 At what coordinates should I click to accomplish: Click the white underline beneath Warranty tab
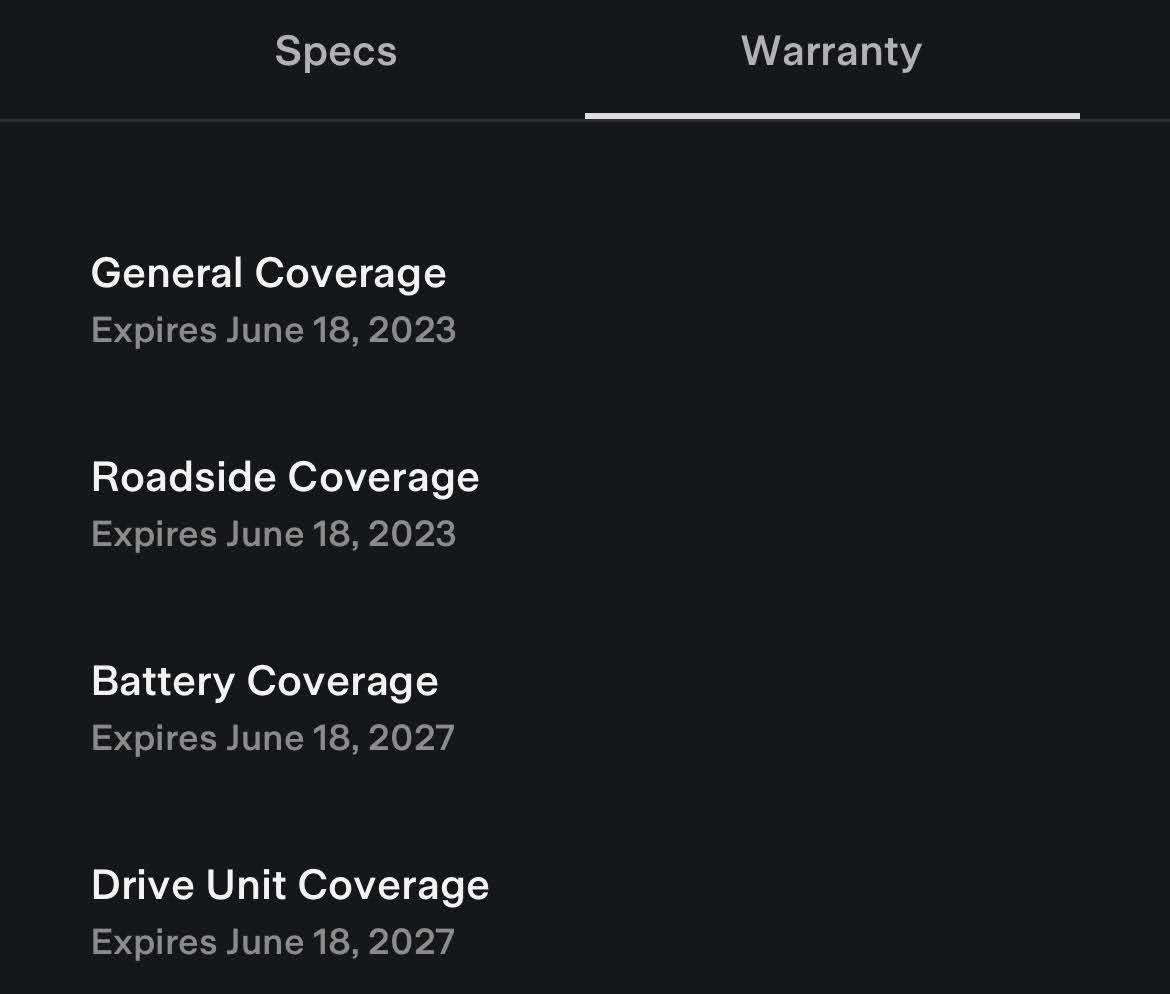pyautogui.click(x=832, y=116)
